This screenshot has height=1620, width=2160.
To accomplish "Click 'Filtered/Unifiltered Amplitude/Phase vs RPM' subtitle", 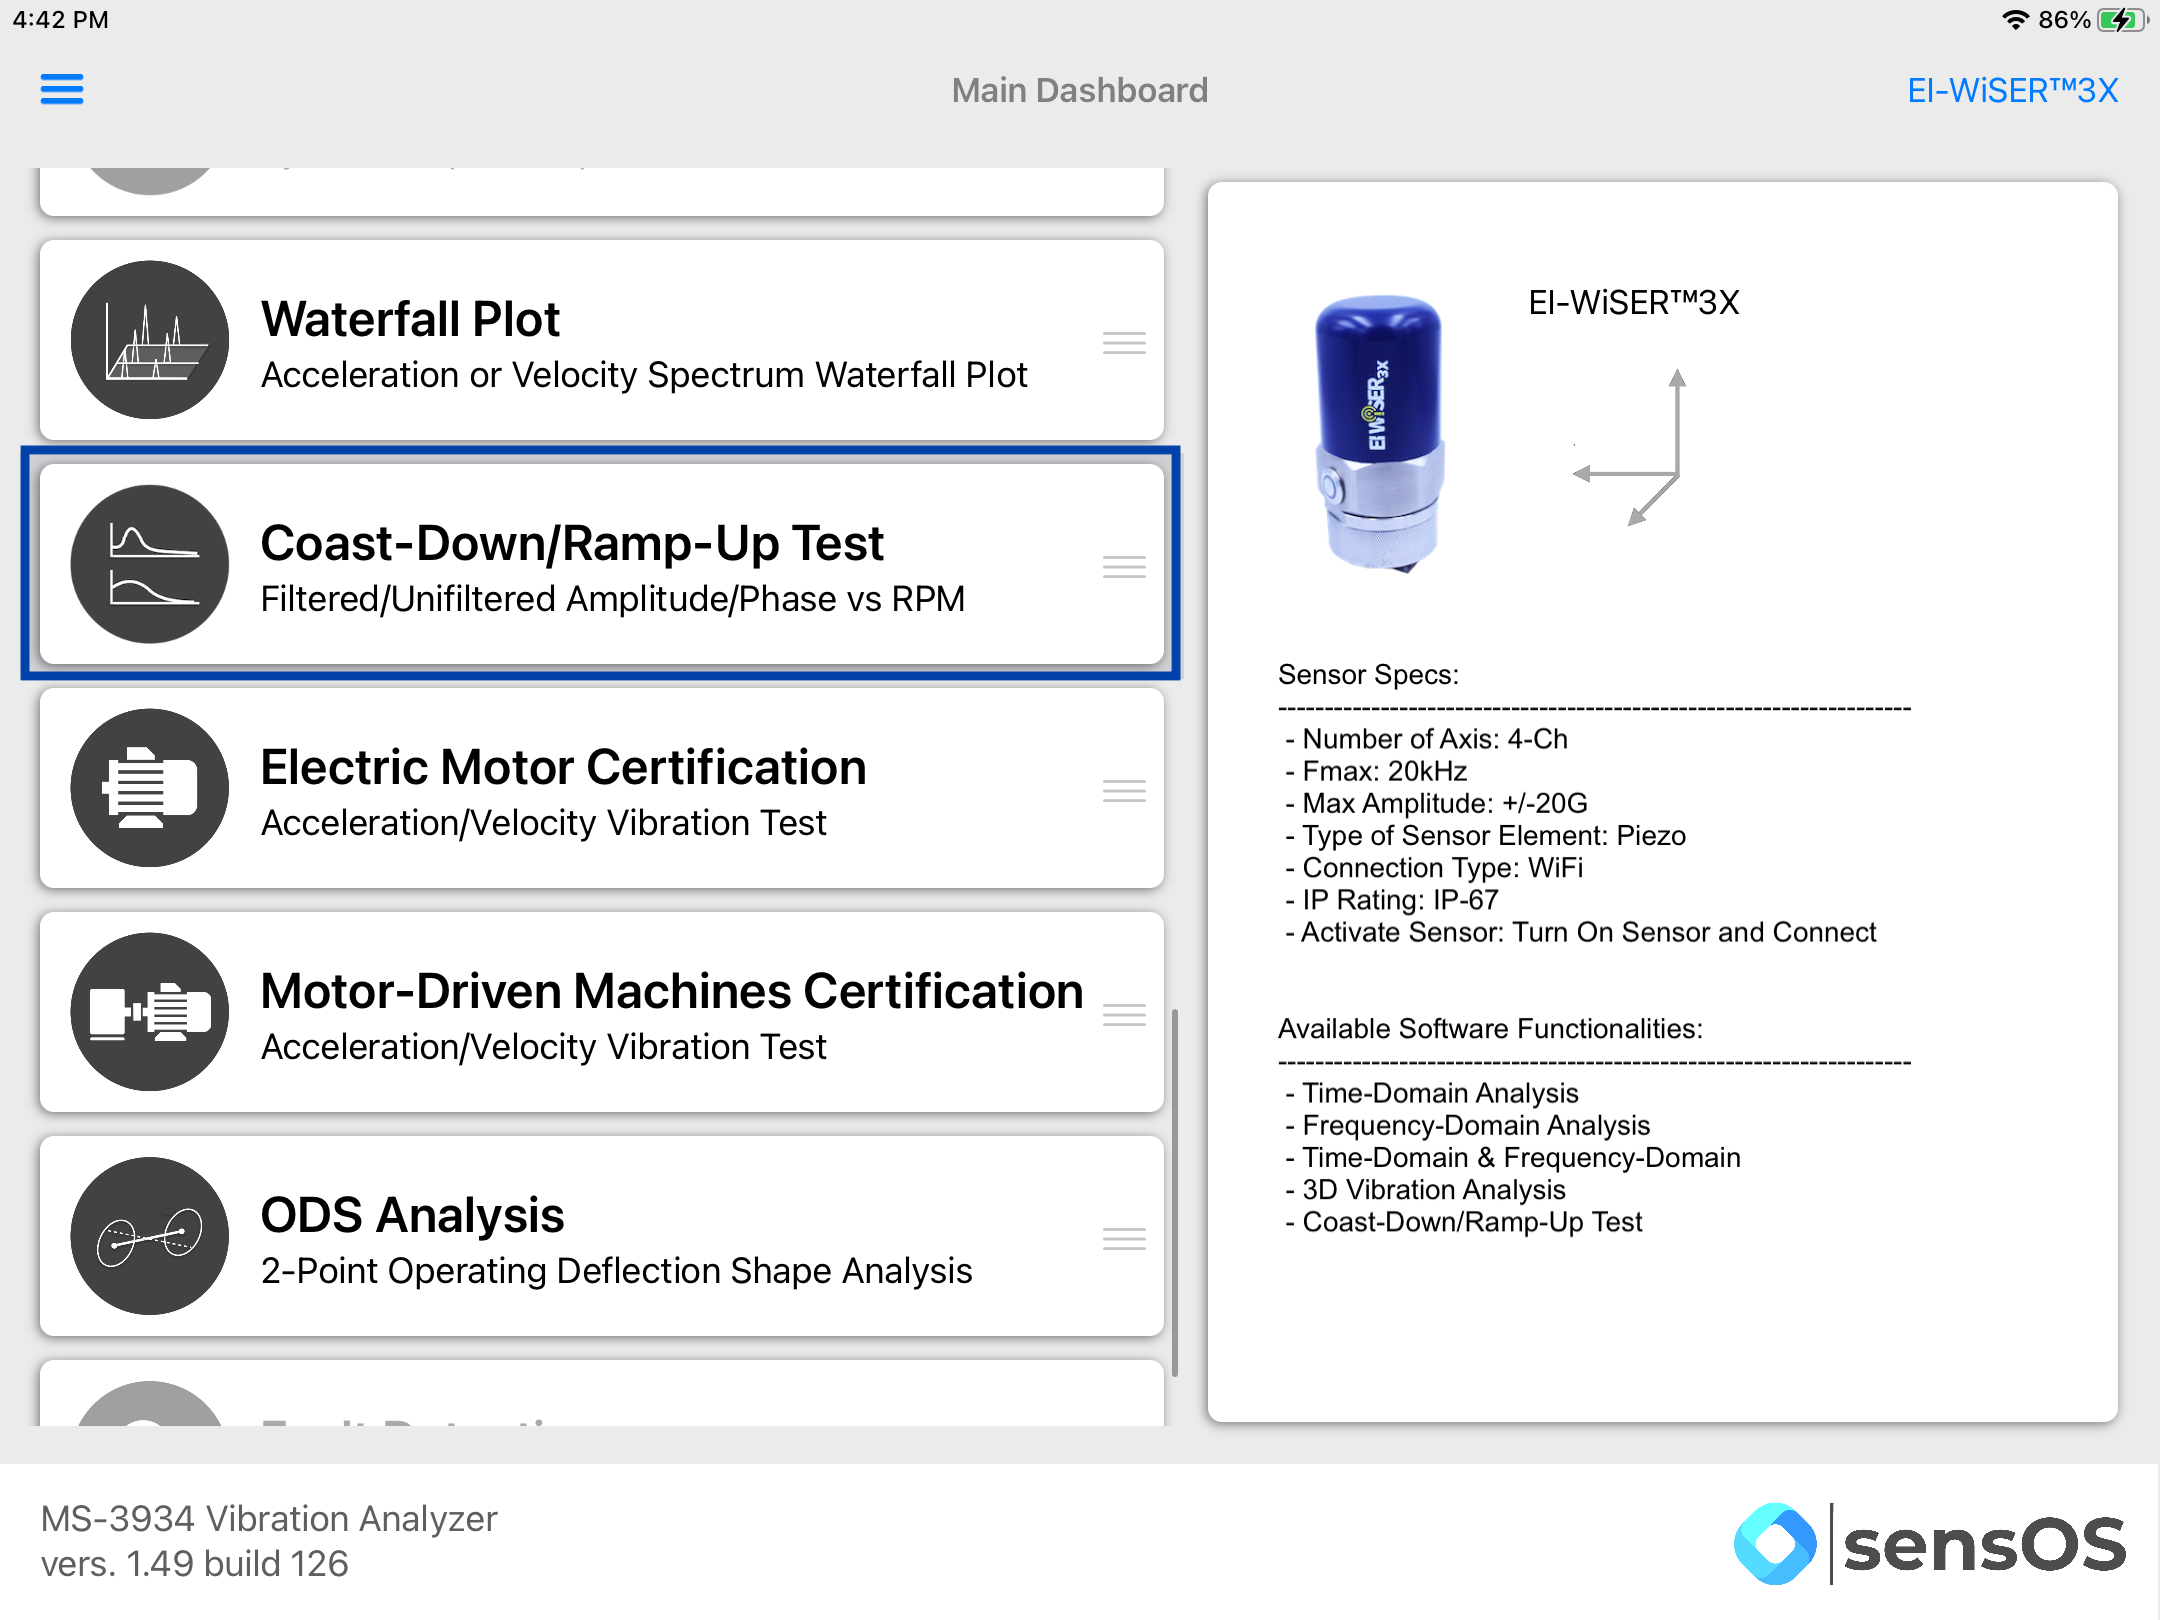I will (x=613, y=599).
